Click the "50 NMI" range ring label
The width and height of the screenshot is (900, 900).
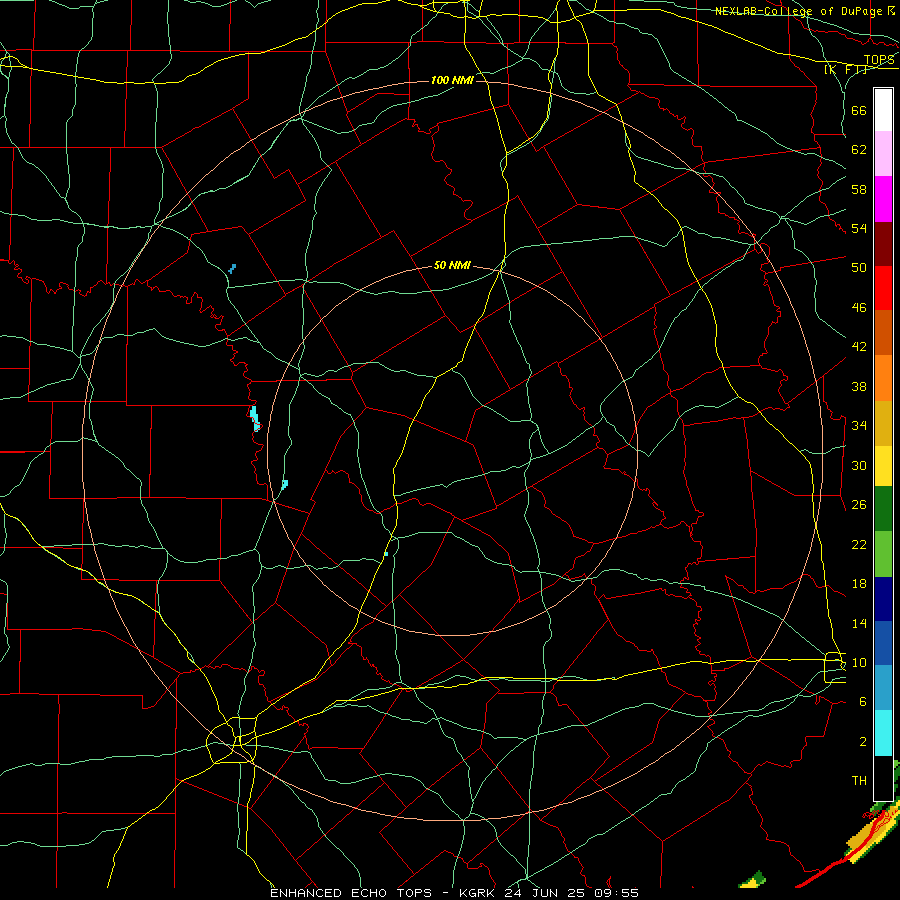click(452, 265)
